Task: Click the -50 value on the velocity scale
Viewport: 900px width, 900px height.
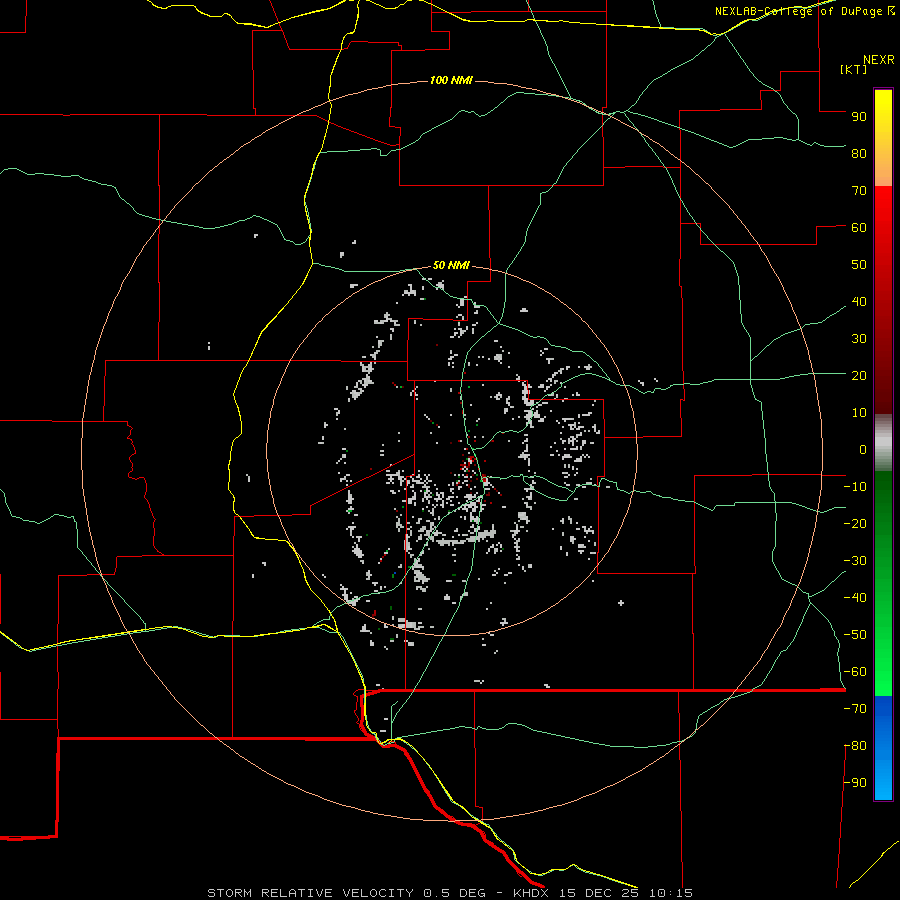Action: [855, 635]
